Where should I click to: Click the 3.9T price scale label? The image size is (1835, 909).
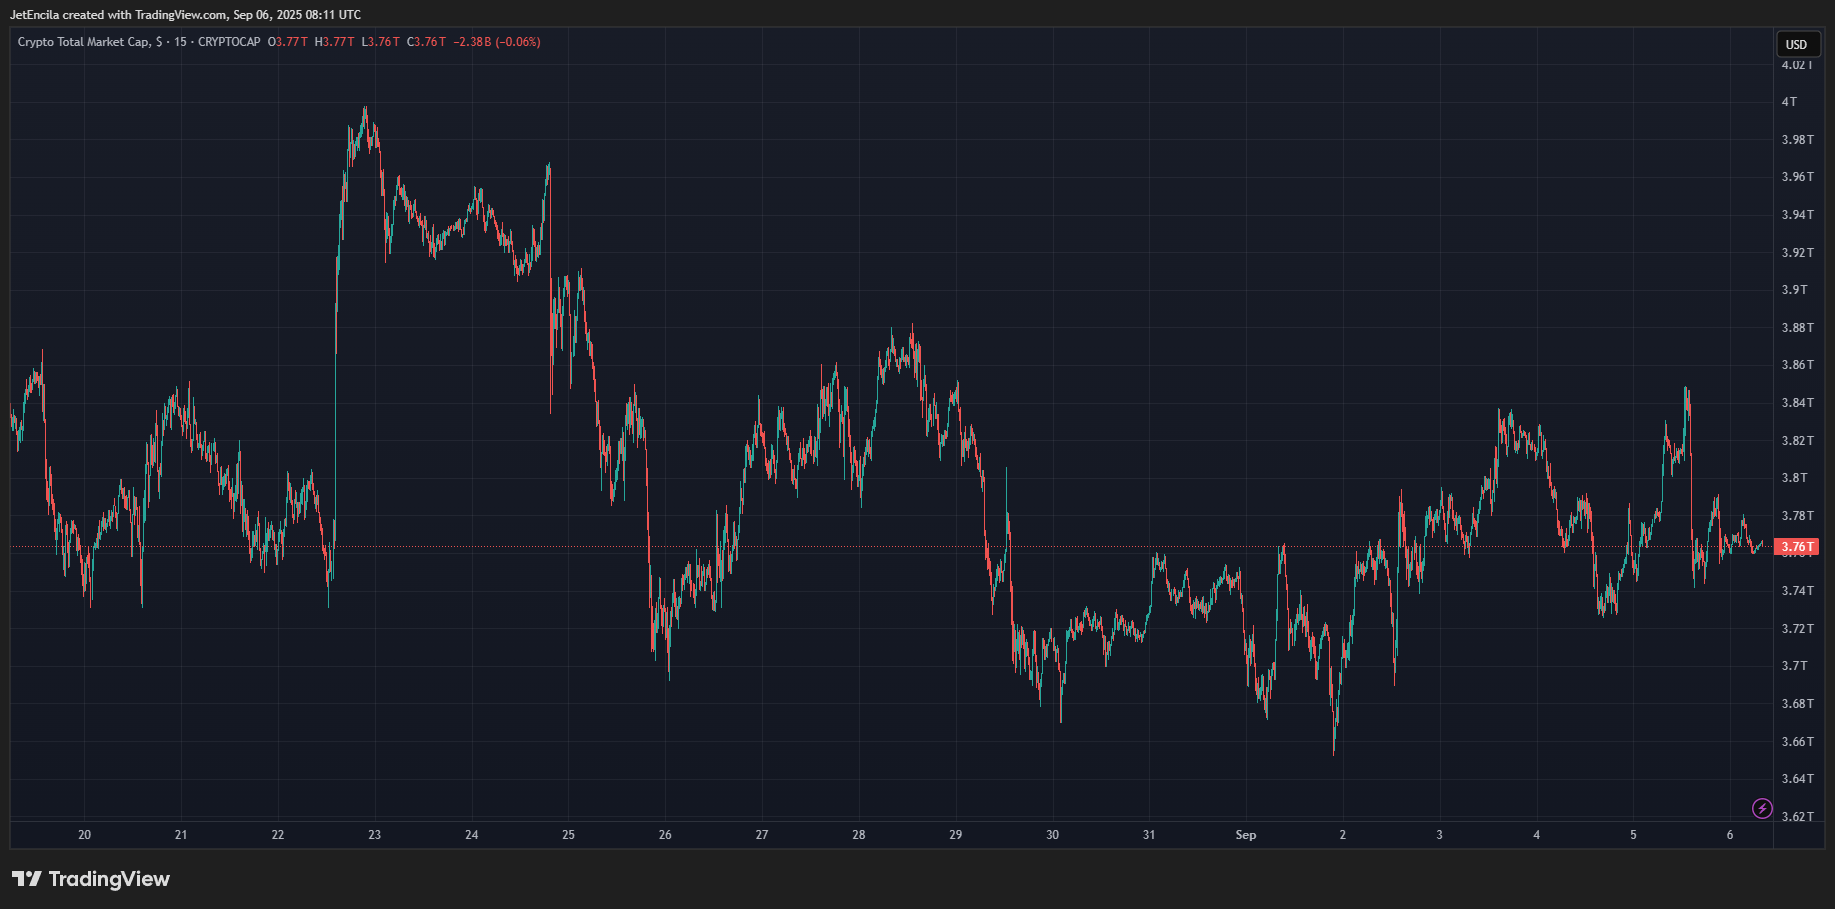point(1794,290)
